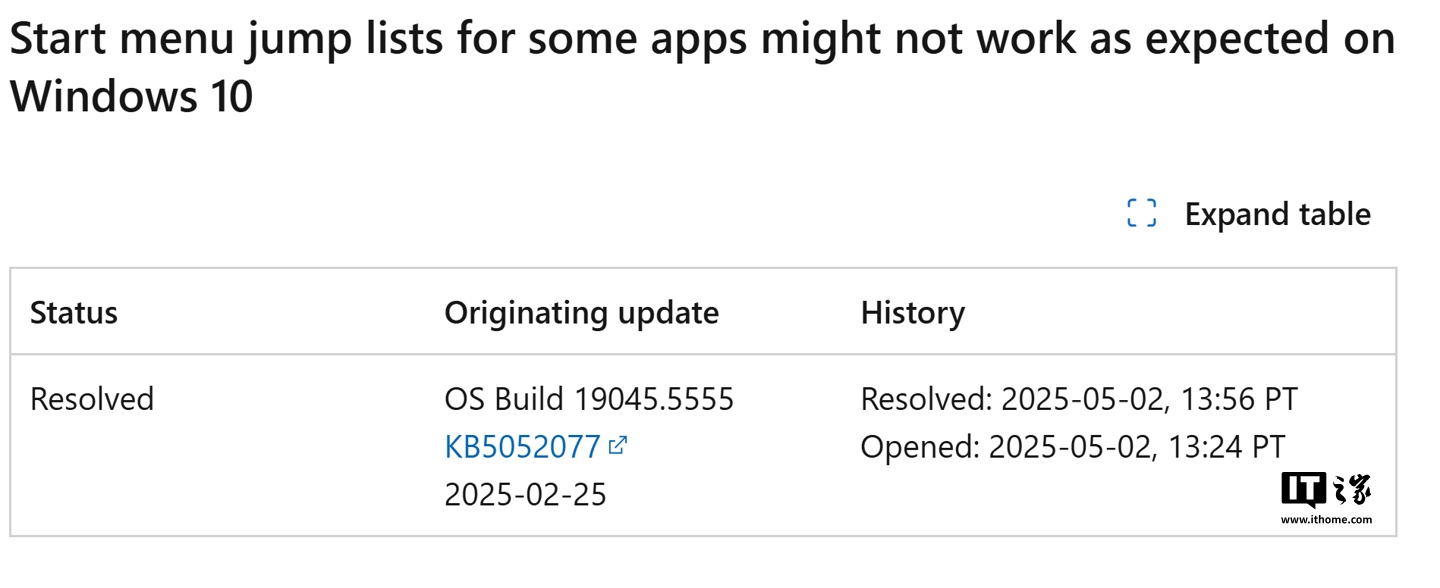Click the IT speech-bubble logo watermark
This screenshot has width=1440, height=588.
pyautogui.click(x=1304, y=489)
